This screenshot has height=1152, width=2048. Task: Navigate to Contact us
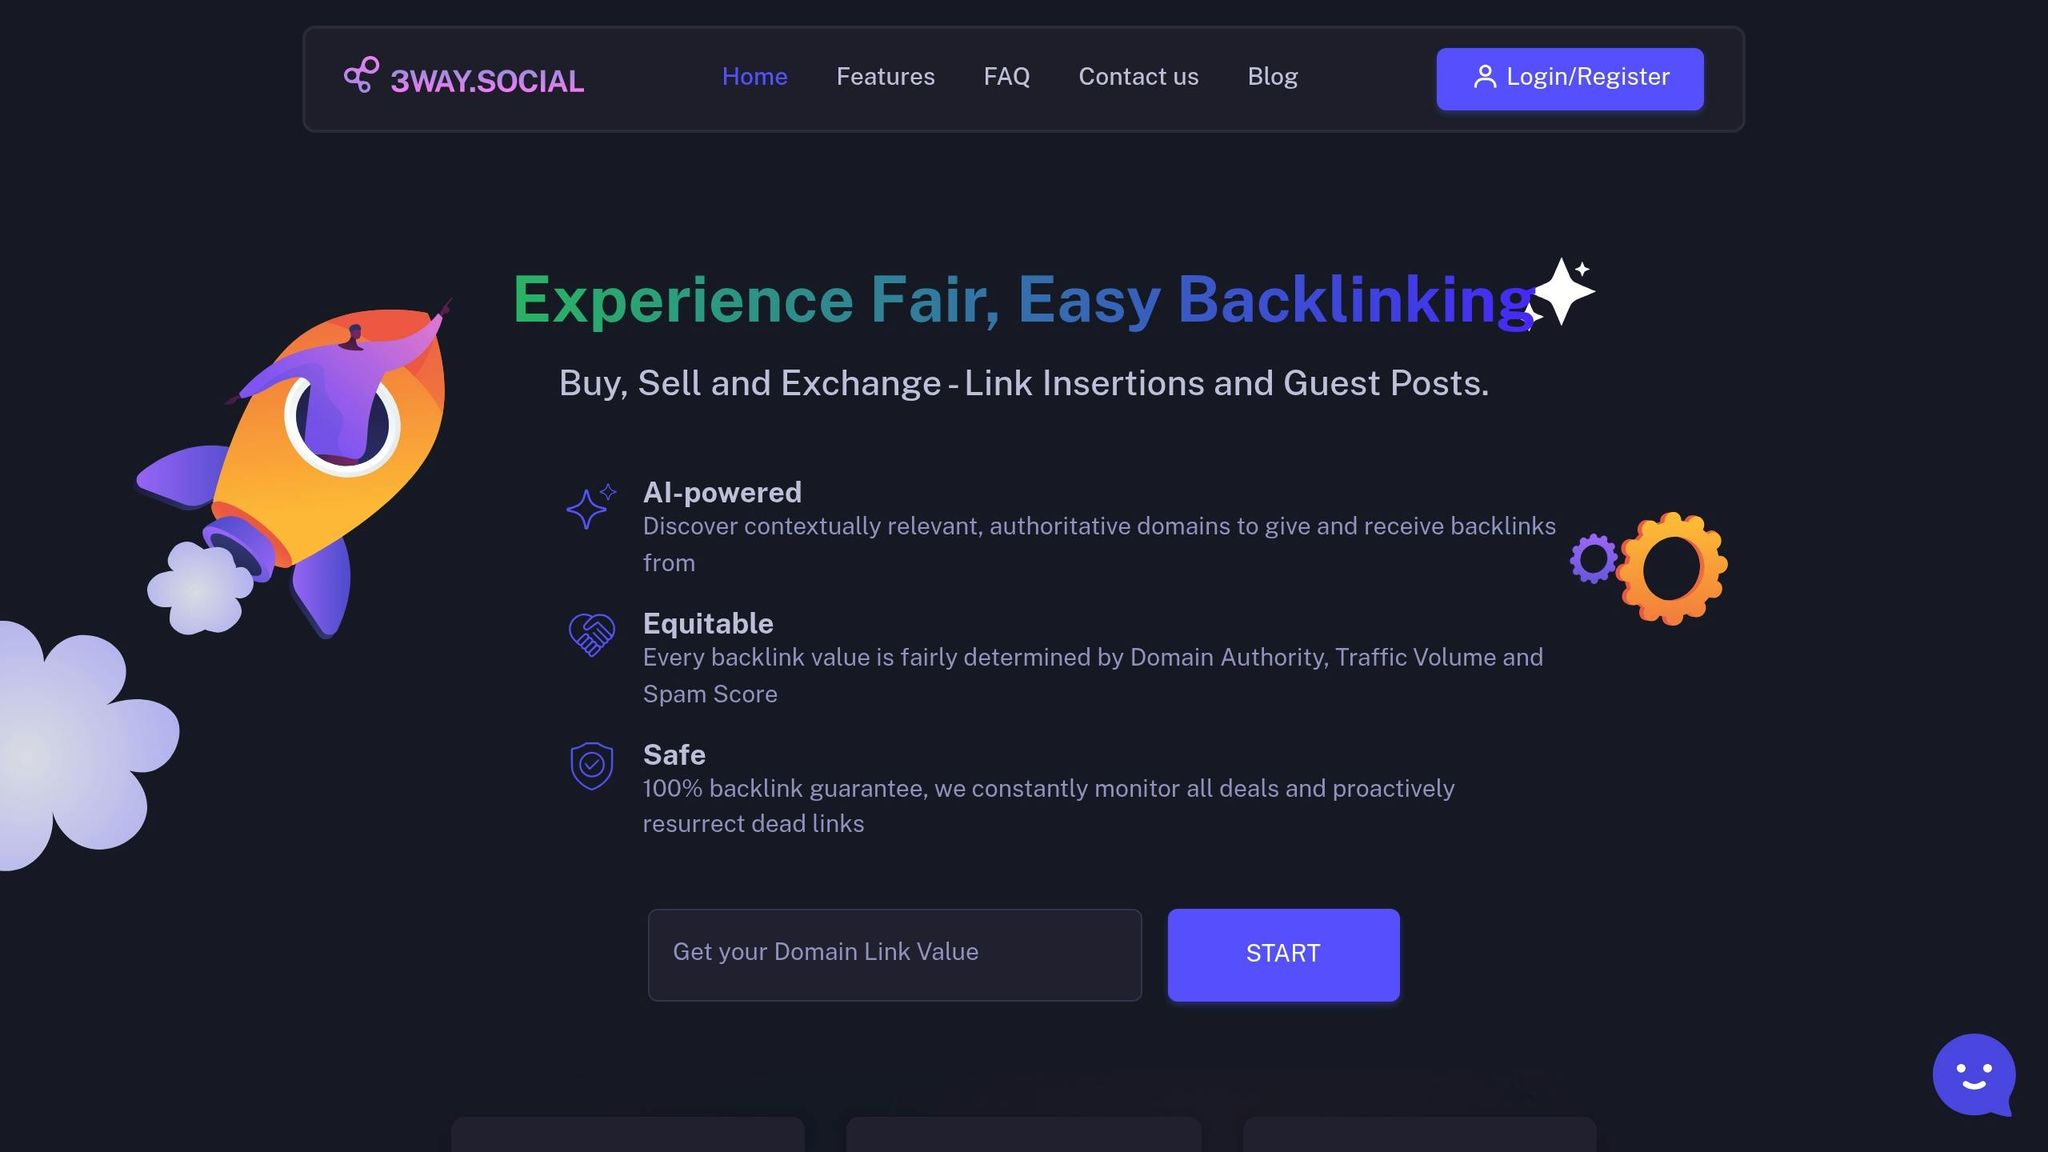pos(1138,77)
